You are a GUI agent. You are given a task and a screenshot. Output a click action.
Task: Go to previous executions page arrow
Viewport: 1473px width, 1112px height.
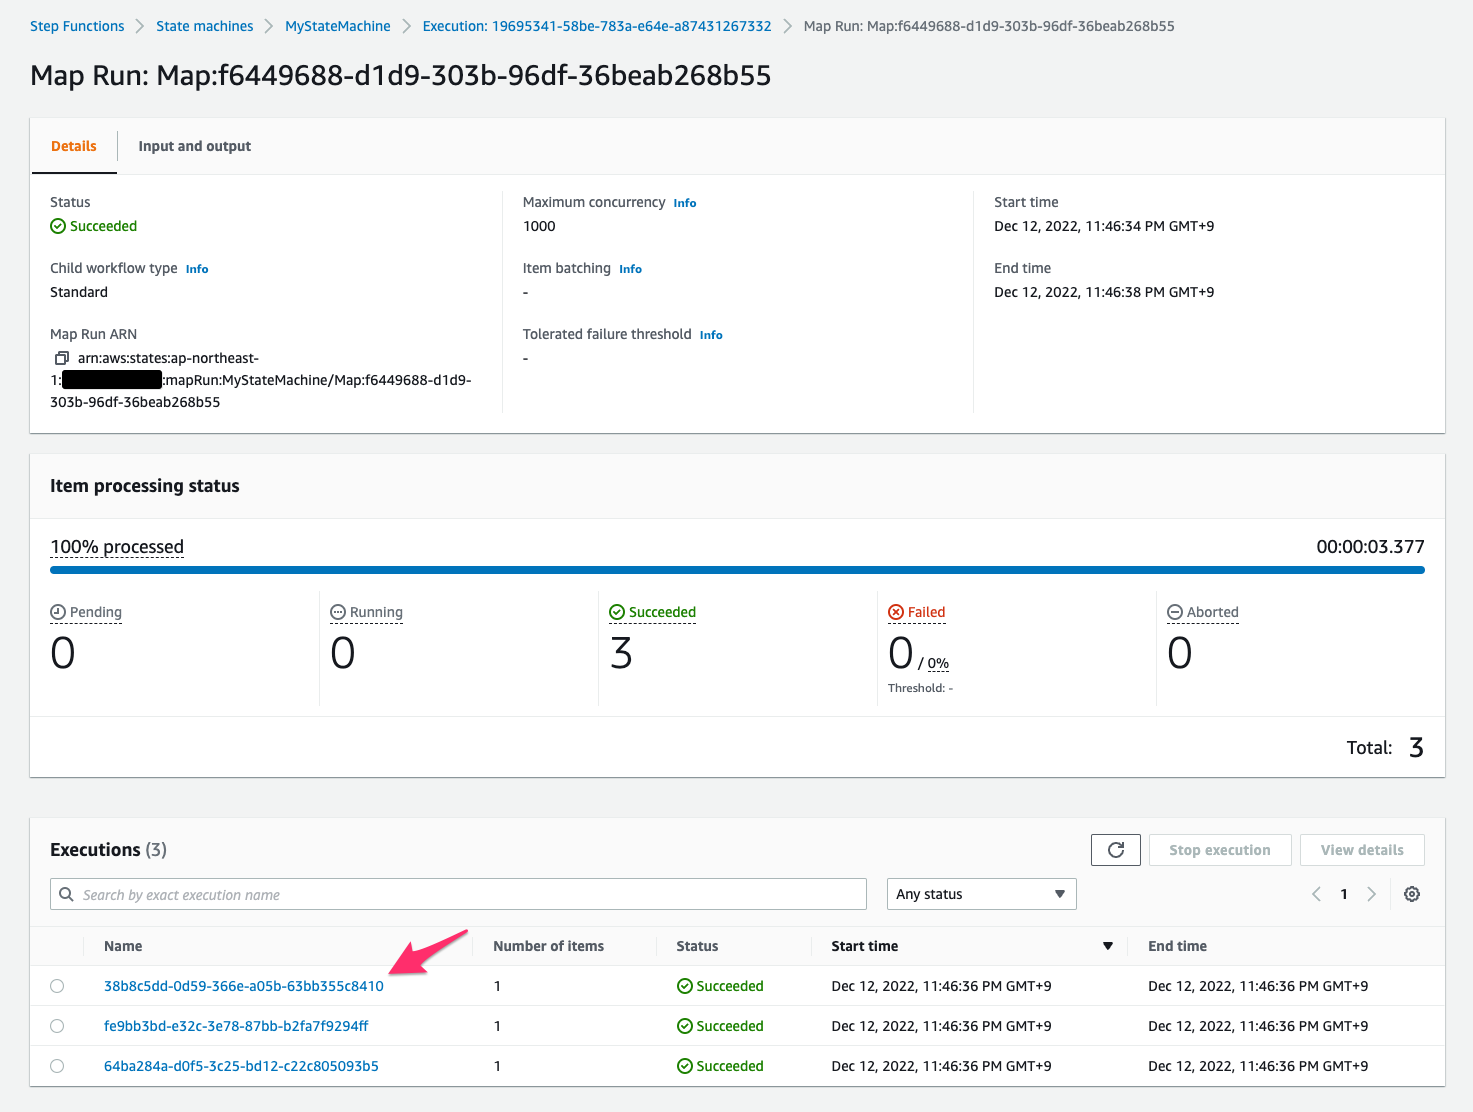pos(1317,894)
